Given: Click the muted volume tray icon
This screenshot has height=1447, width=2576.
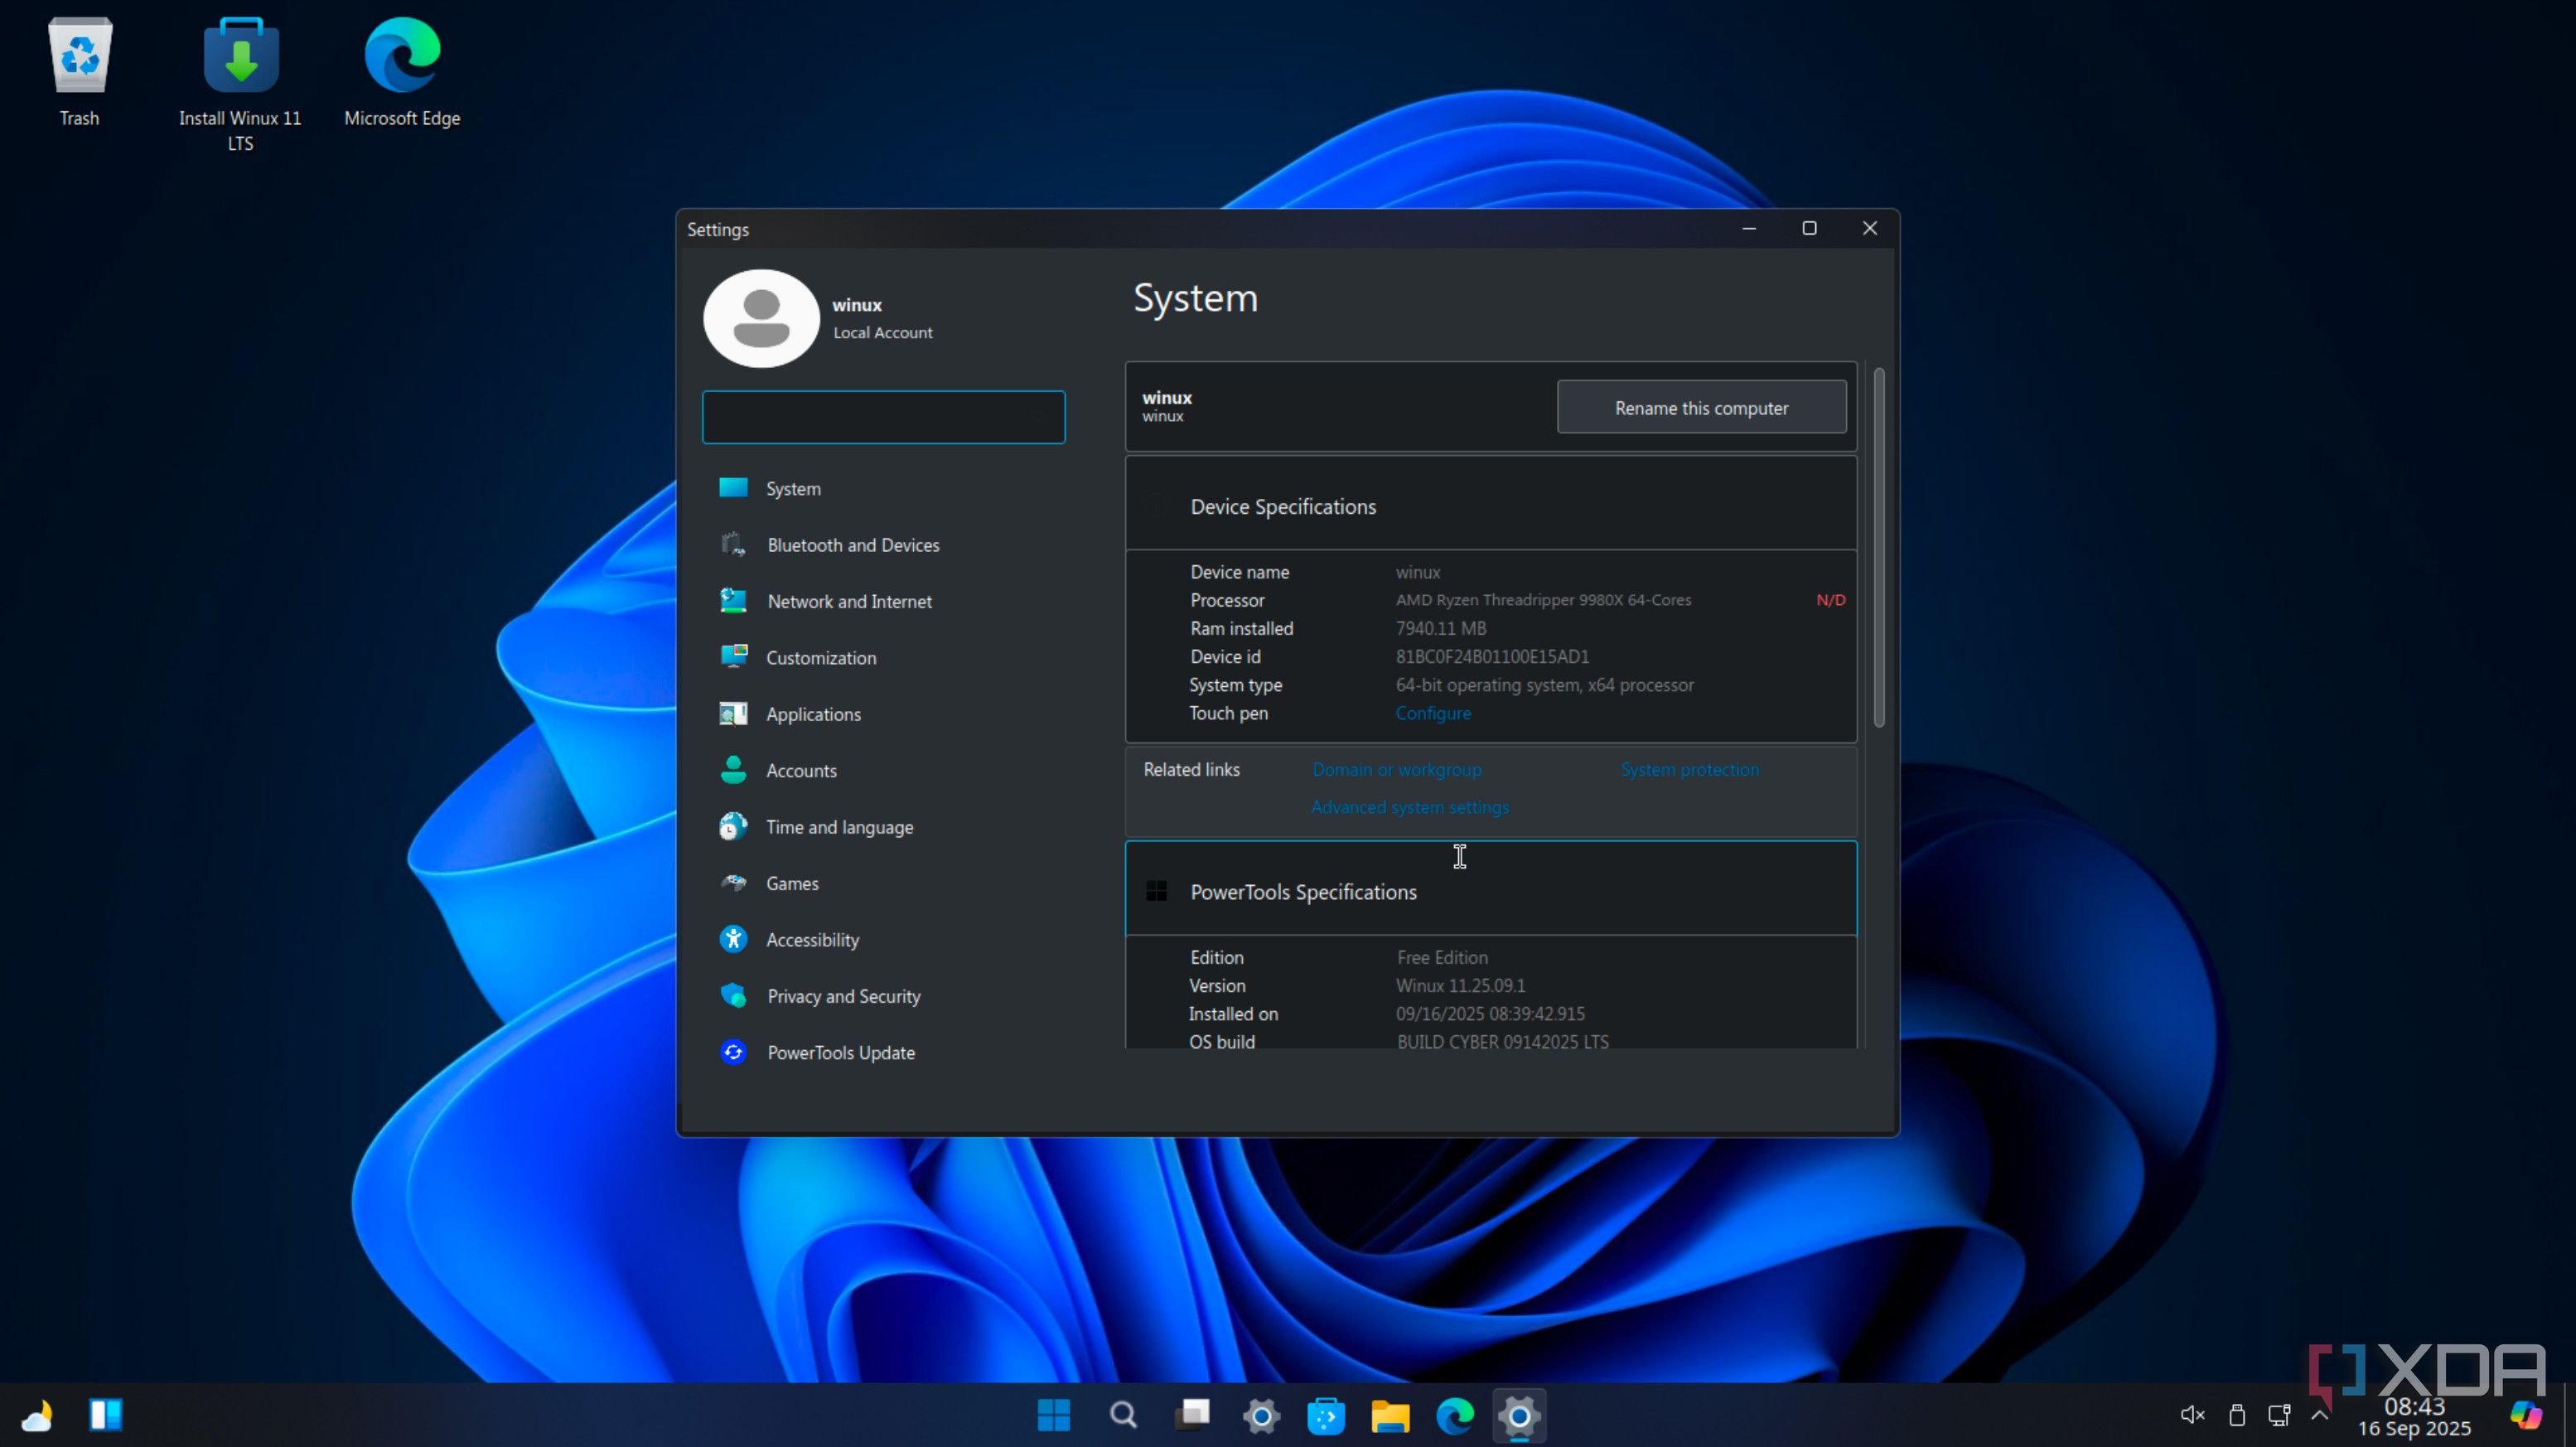Looking at the screenshot, I should click(2192, 1414).
